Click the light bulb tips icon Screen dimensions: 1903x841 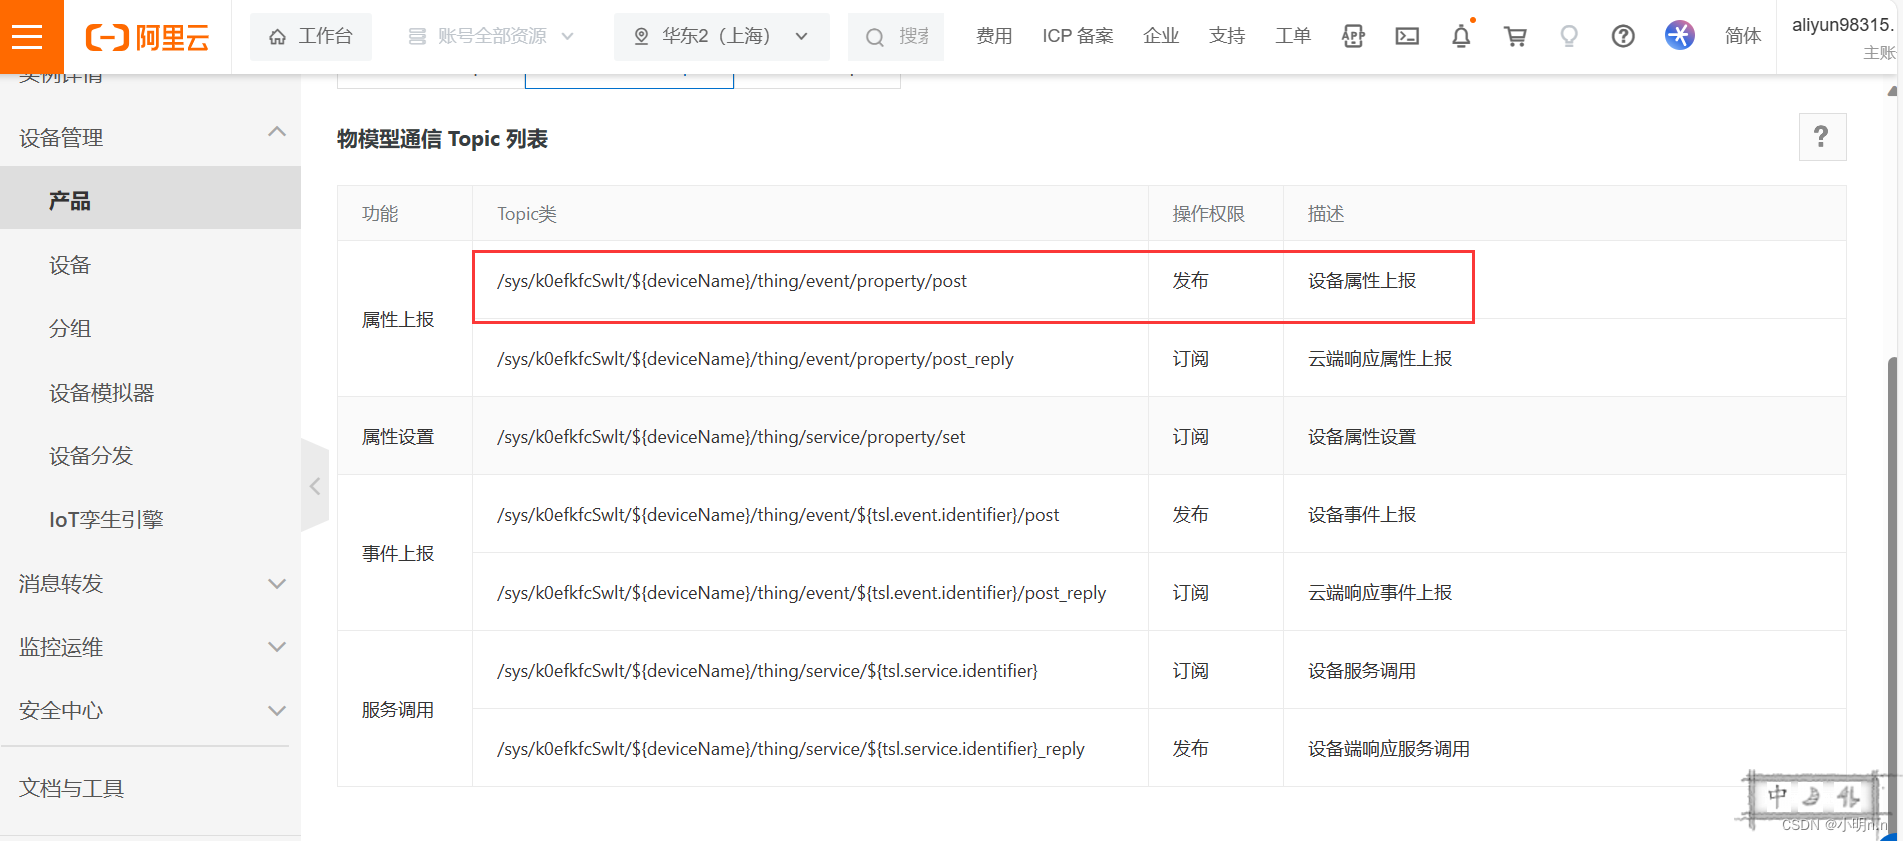tap(1569, 37)
